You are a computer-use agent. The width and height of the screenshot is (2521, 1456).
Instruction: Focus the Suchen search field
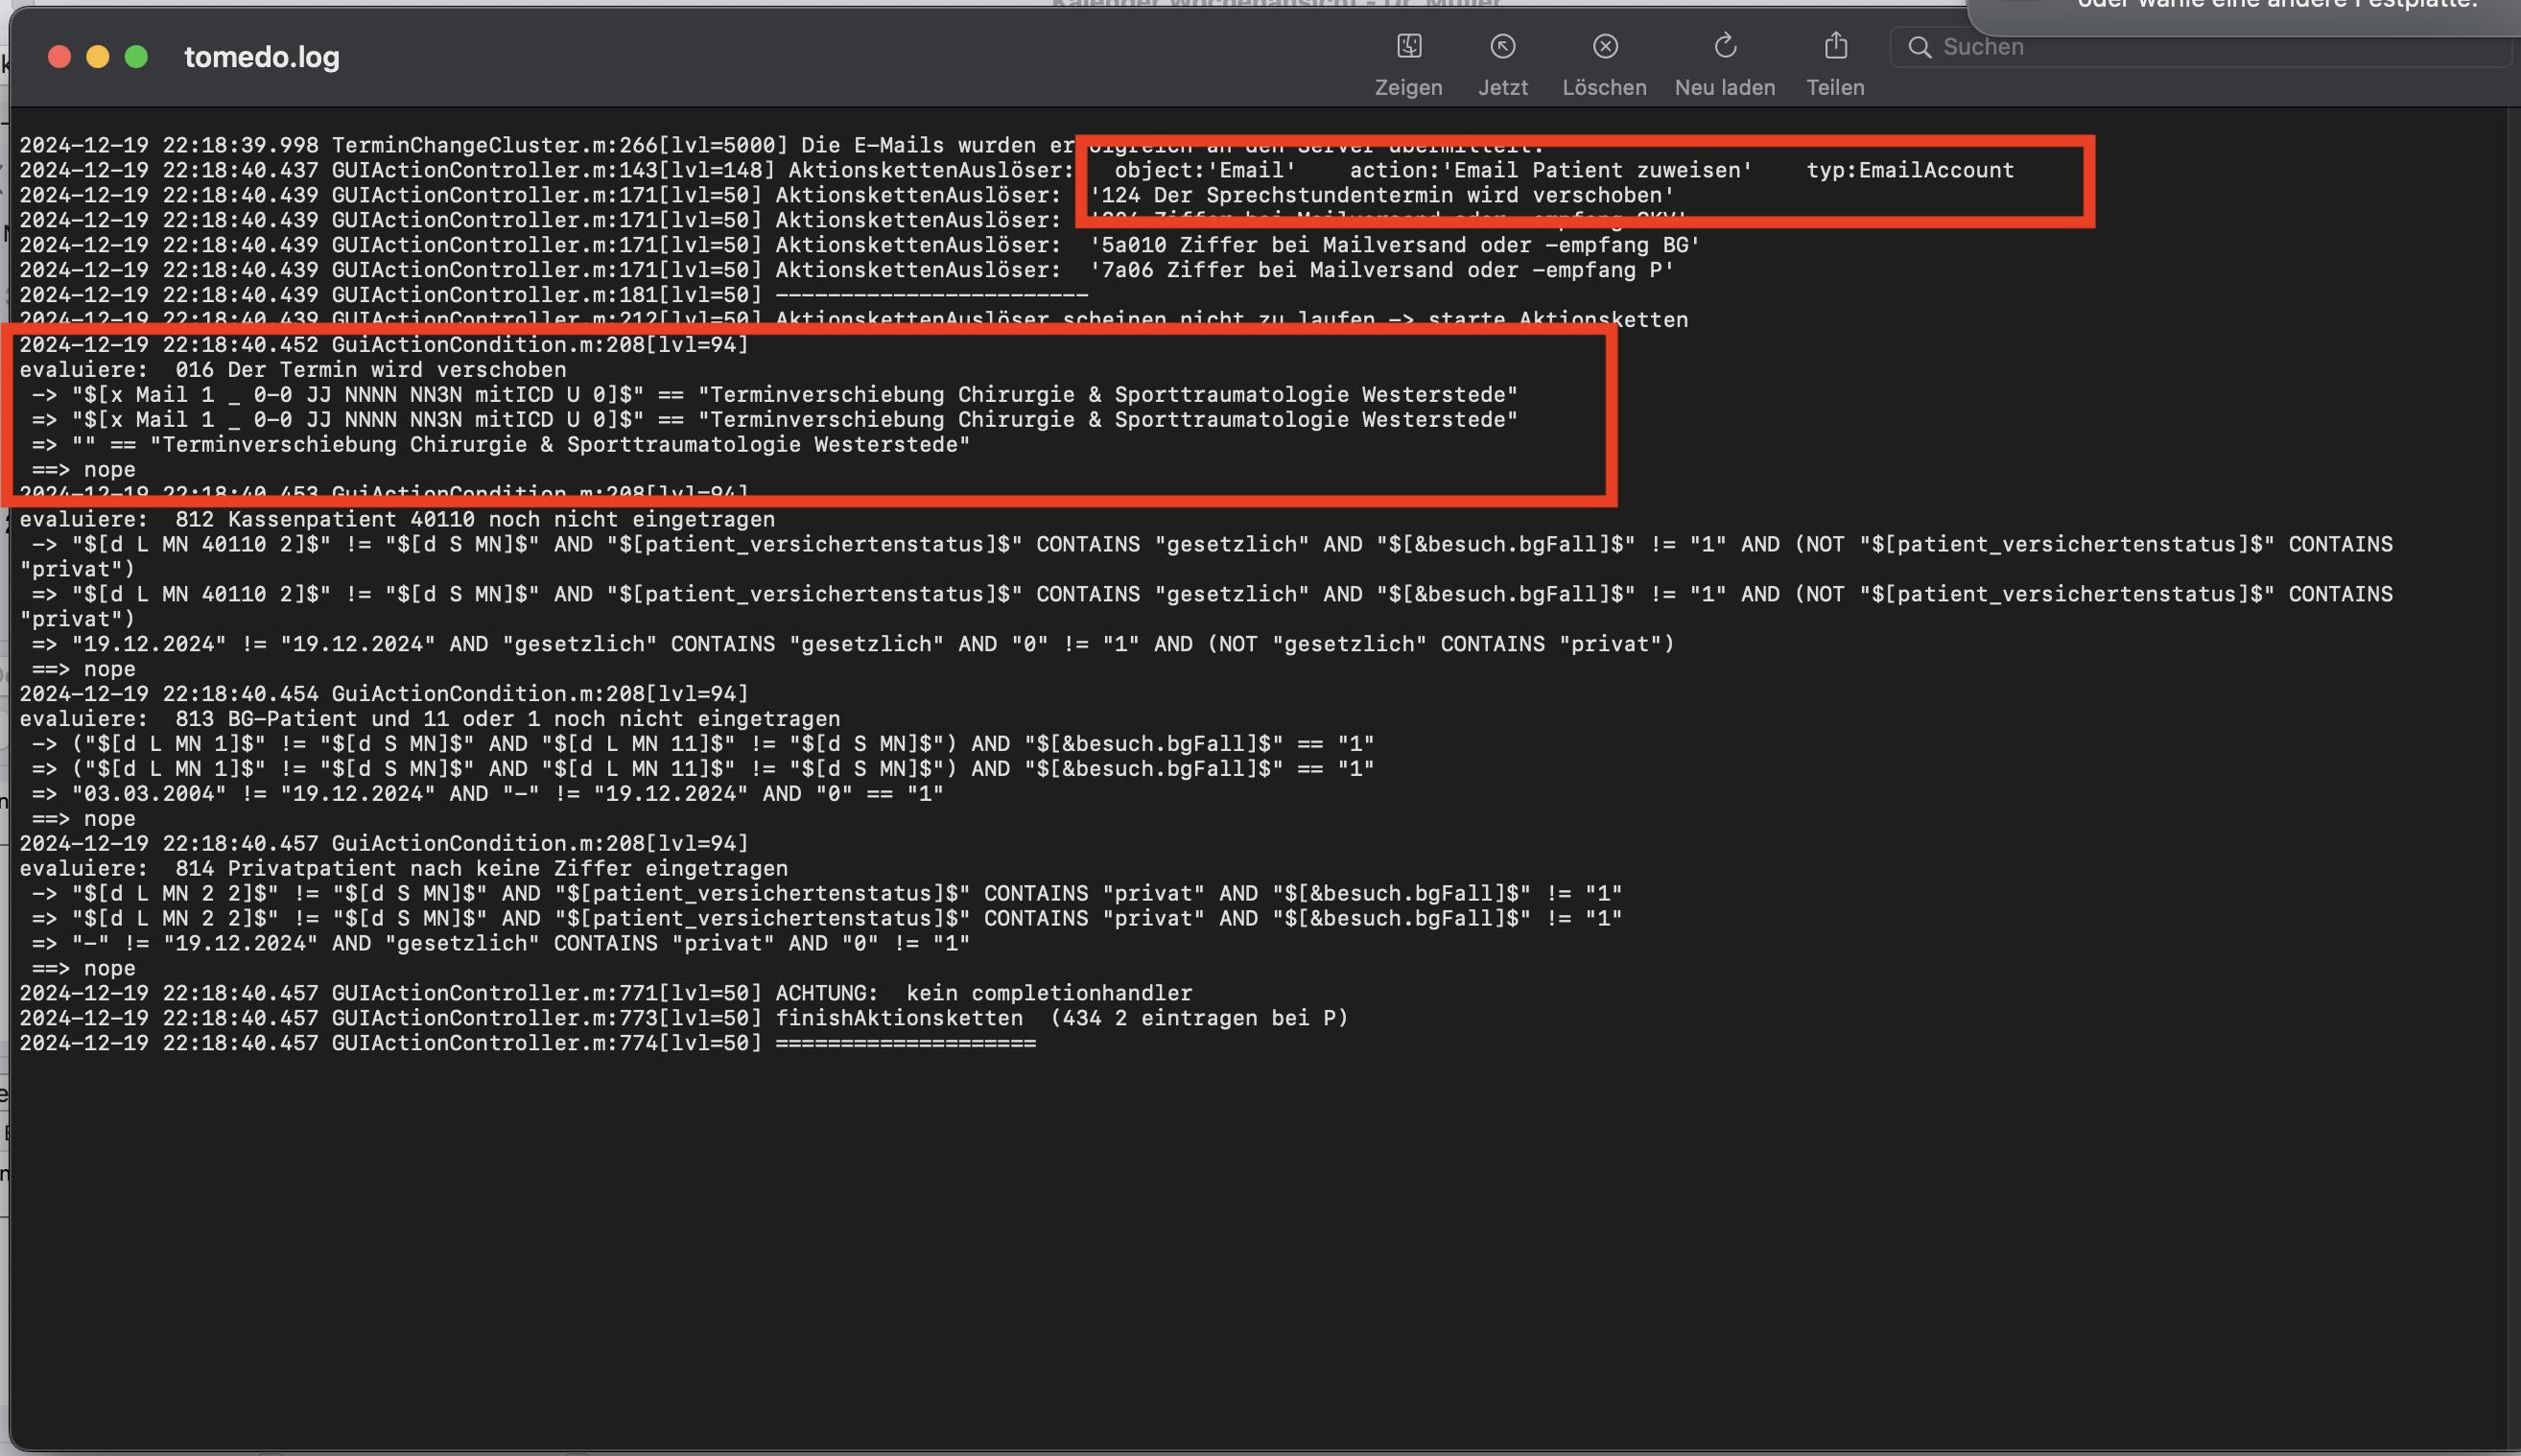[2200, 47]
